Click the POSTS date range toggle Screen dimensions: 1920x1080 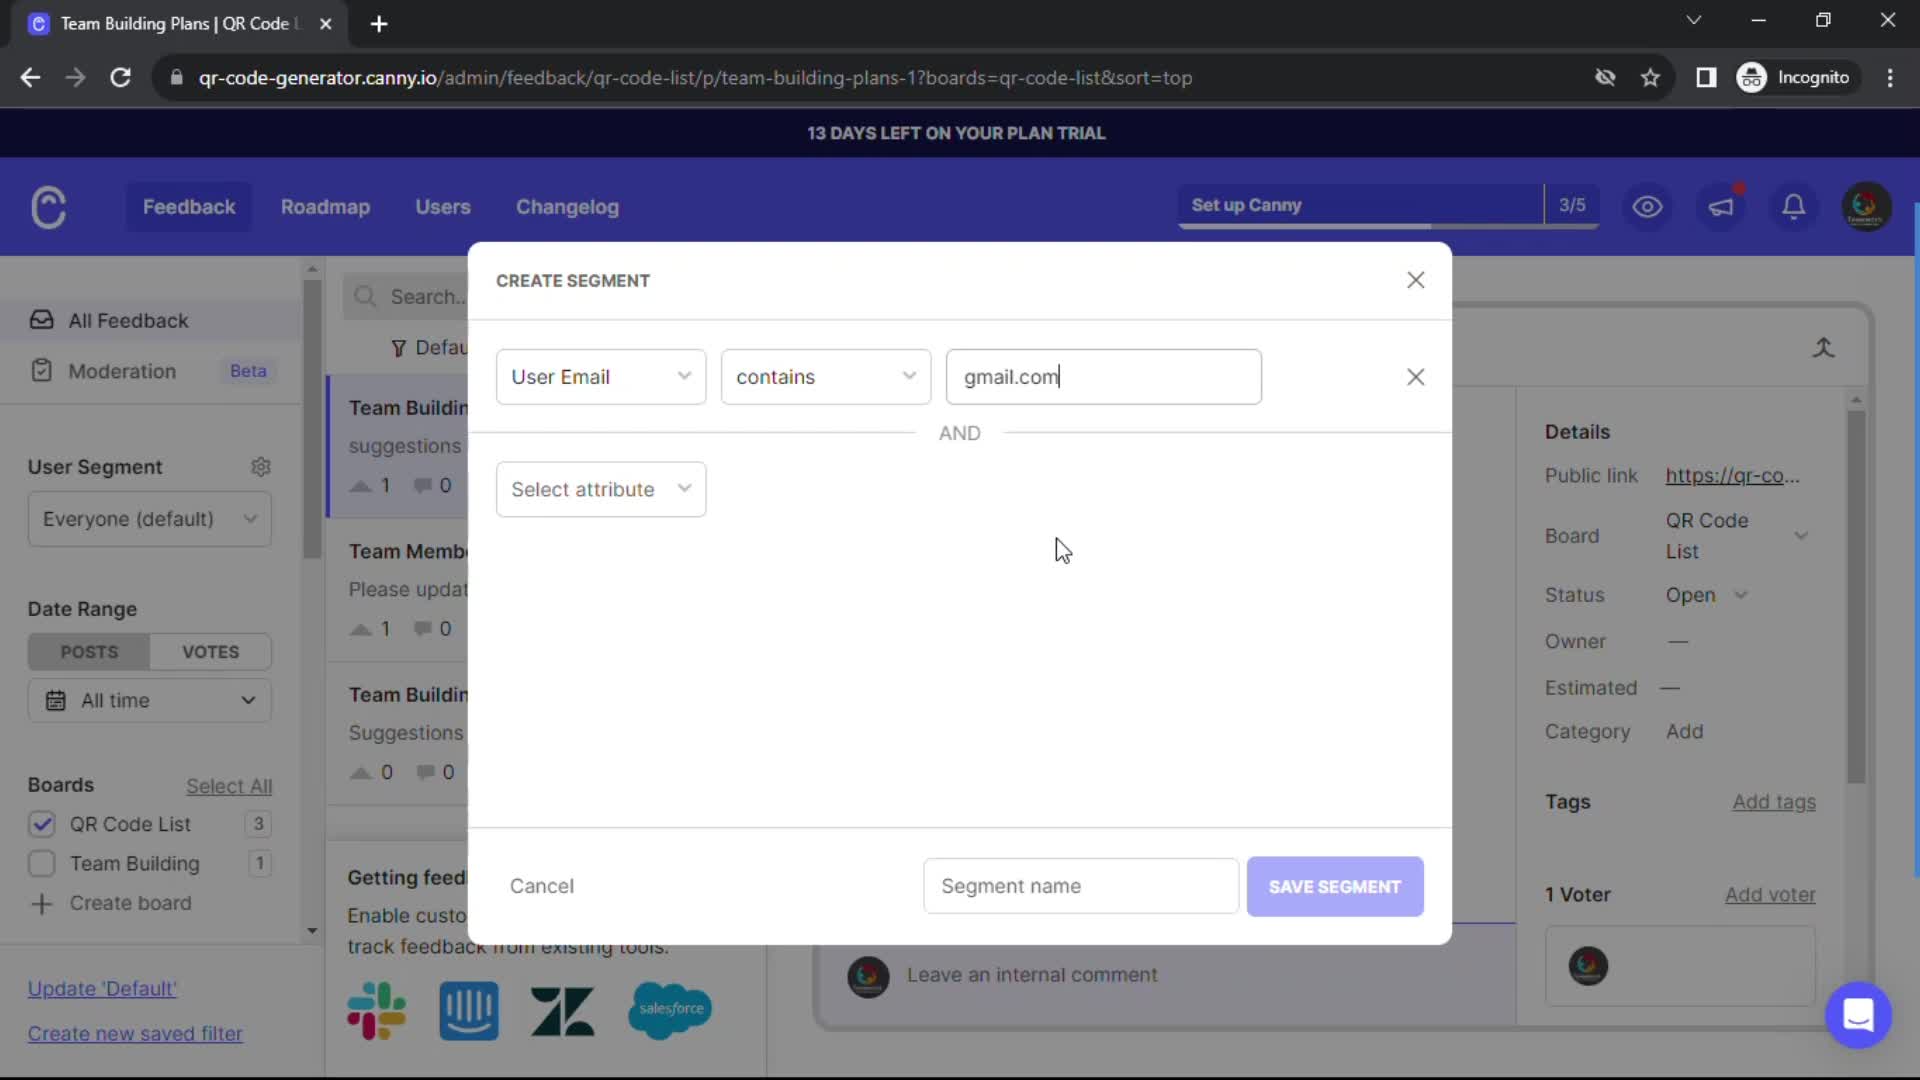click(88, 651)
